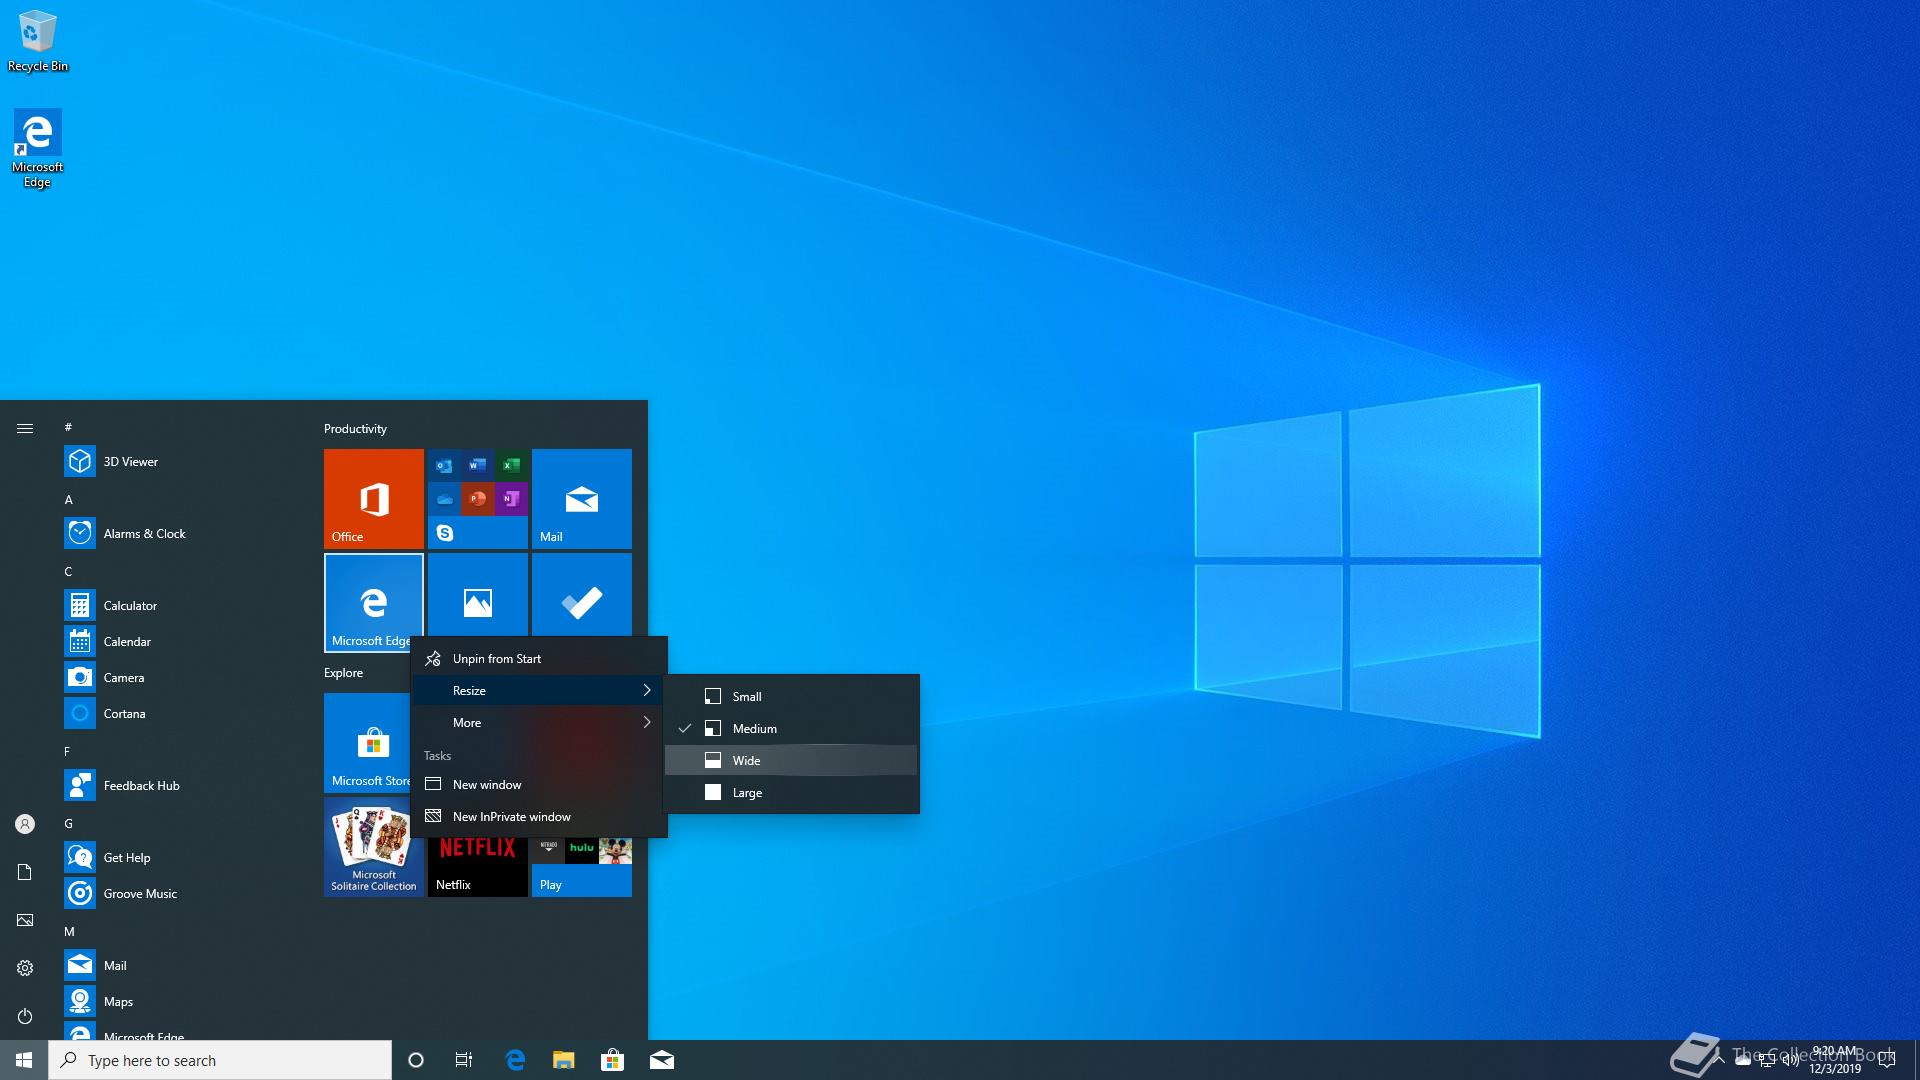Image resolution: width=1920 pixels, height=1080 pixels.
Task: Open the Recycle Bin desktop icon
Action: [38, 42]
